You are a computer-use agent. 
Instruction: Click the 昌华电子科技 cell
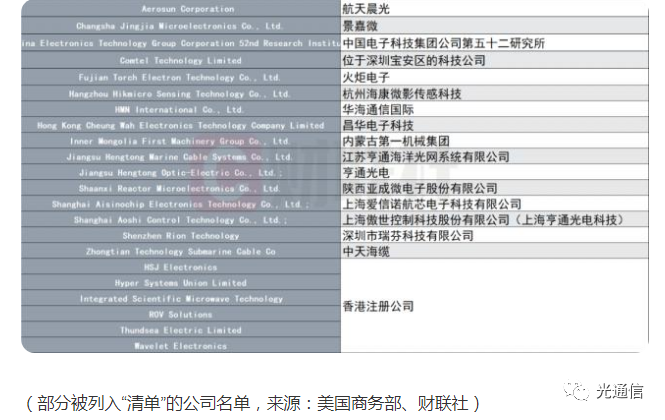495,125
